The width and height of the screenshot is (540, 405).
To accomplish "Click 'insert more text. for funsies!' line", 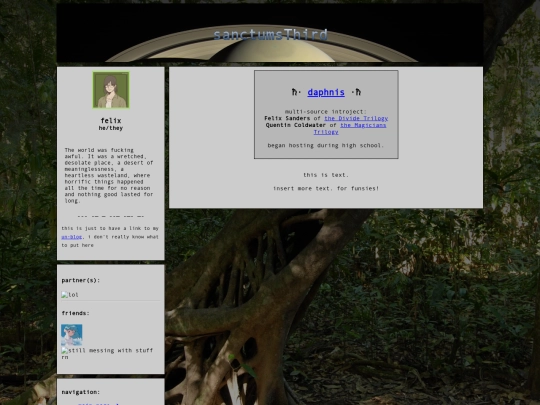I will (326, 188).
